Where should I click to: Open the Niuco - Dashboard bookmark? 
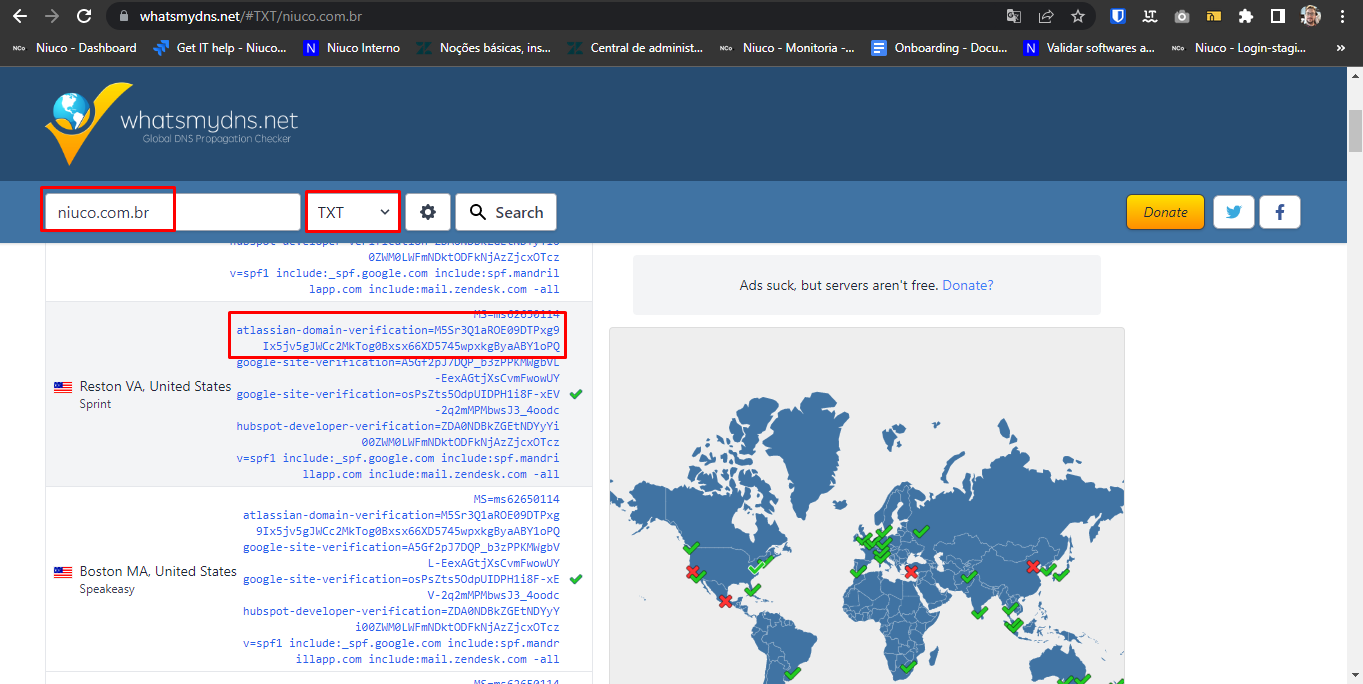coord(74,47)
